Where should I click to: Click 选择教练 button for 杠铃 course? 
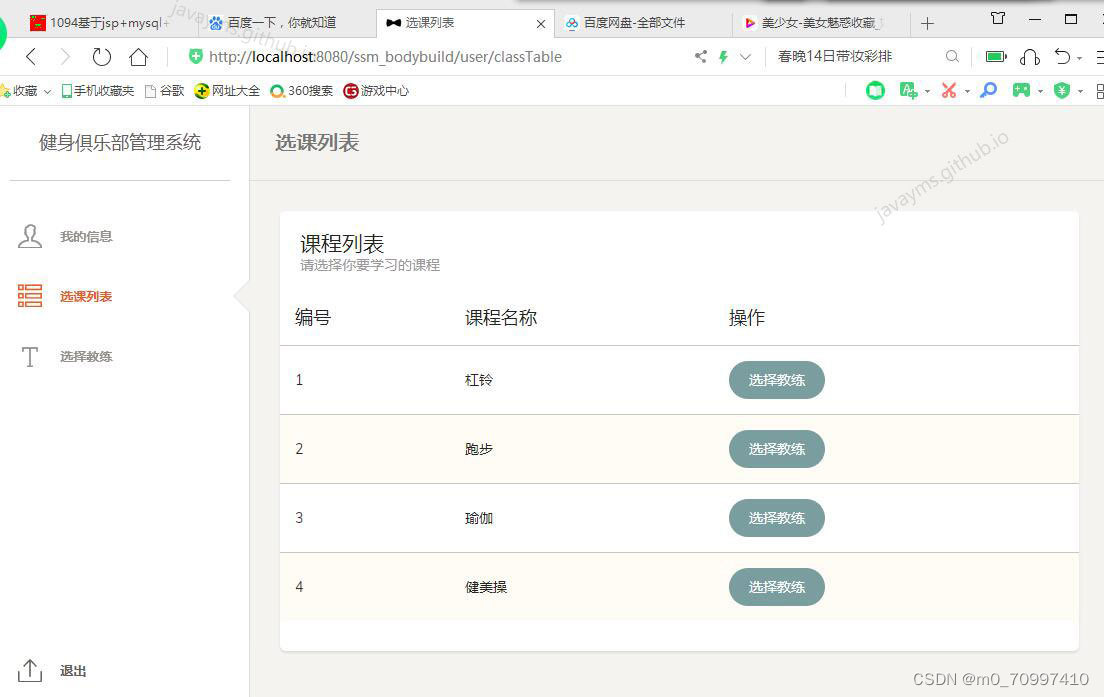coord(777,380)
